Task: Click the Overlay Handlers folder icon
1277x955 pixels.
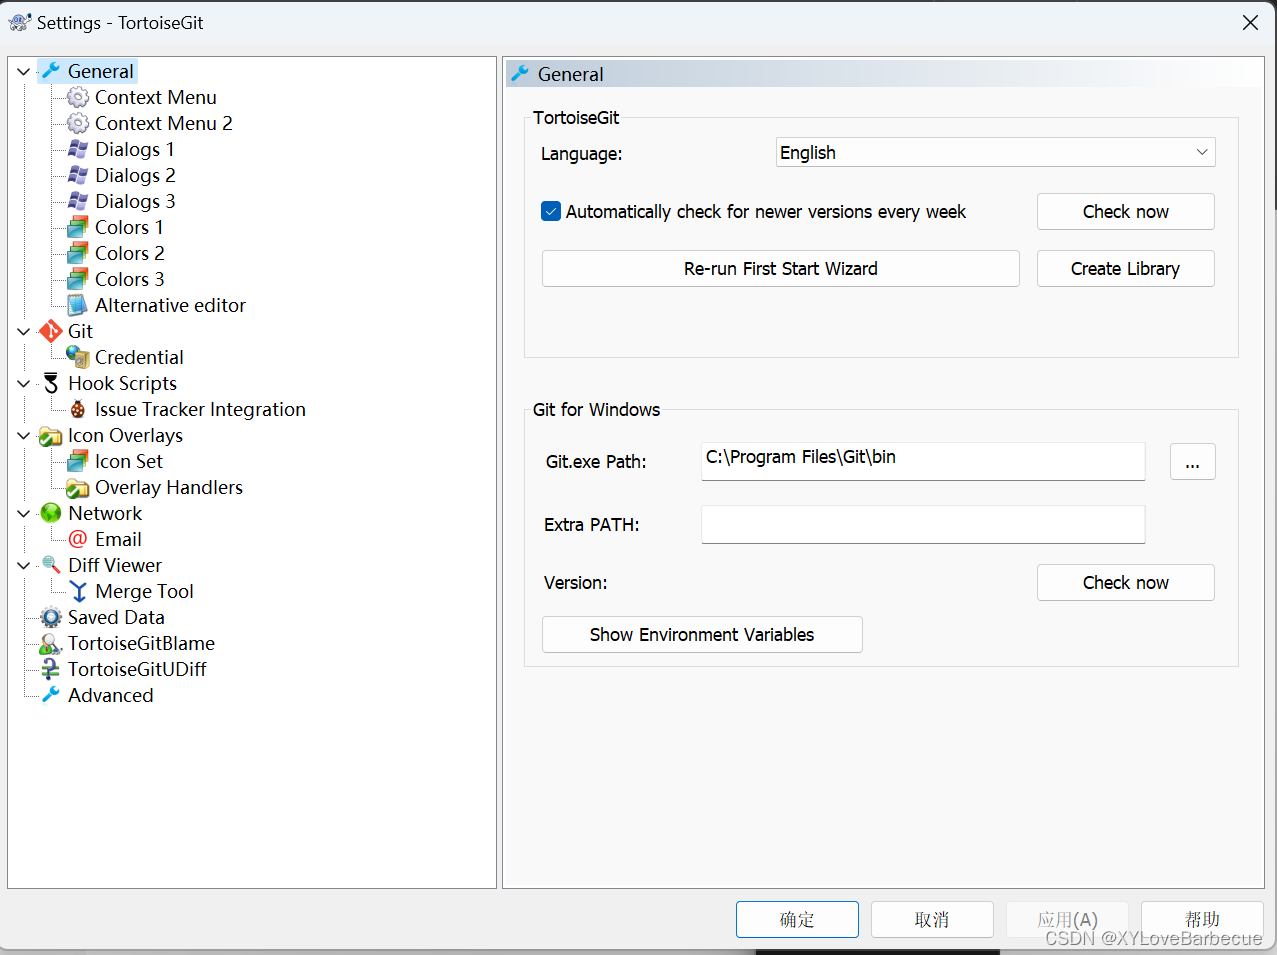Action: coord(78,487)
